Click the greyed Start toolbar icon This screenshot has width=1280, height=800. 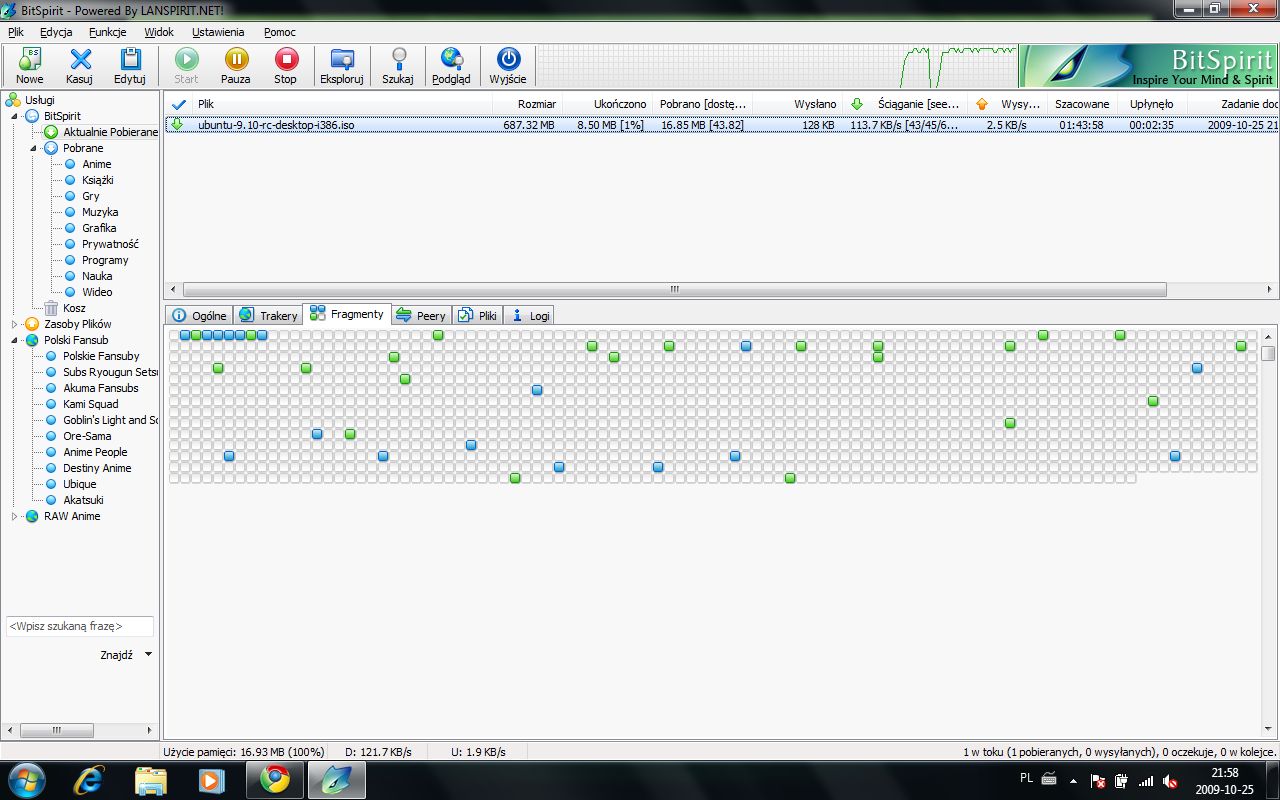pyautogui.click(x=186, y=60)
